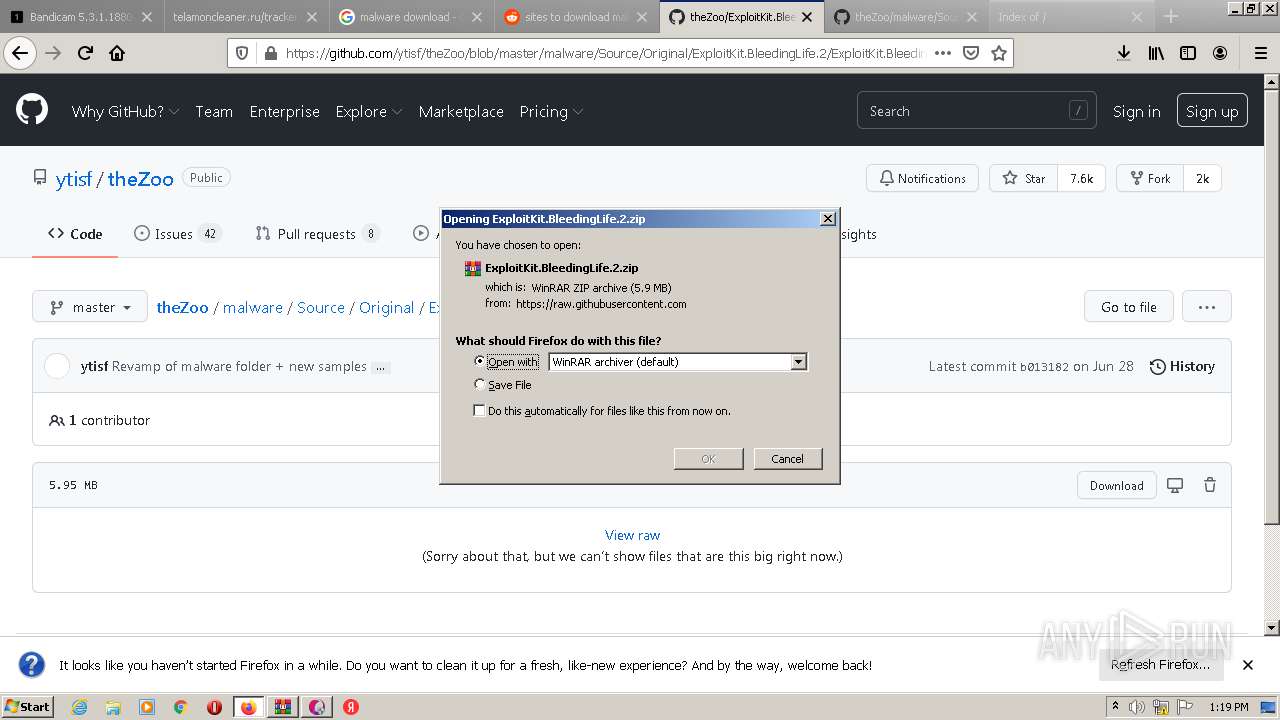Reload the page with the refresh icon
Image resolution: width=1280 pixels, height=720 pixels.
(x=85, y=53)
